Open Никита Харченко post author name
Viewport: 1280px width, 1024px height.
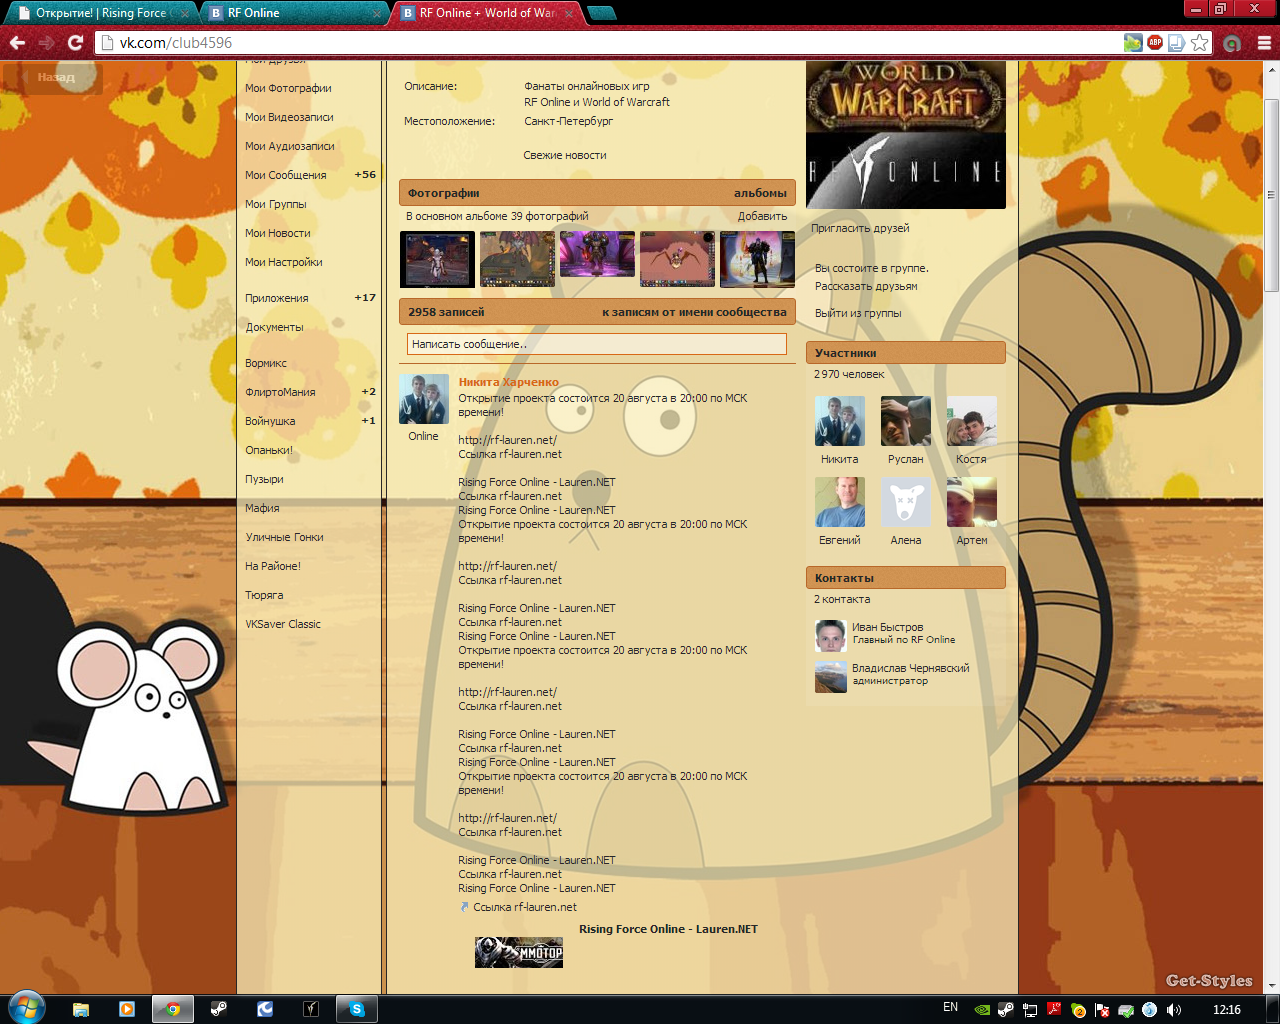[x=508, y=382]
